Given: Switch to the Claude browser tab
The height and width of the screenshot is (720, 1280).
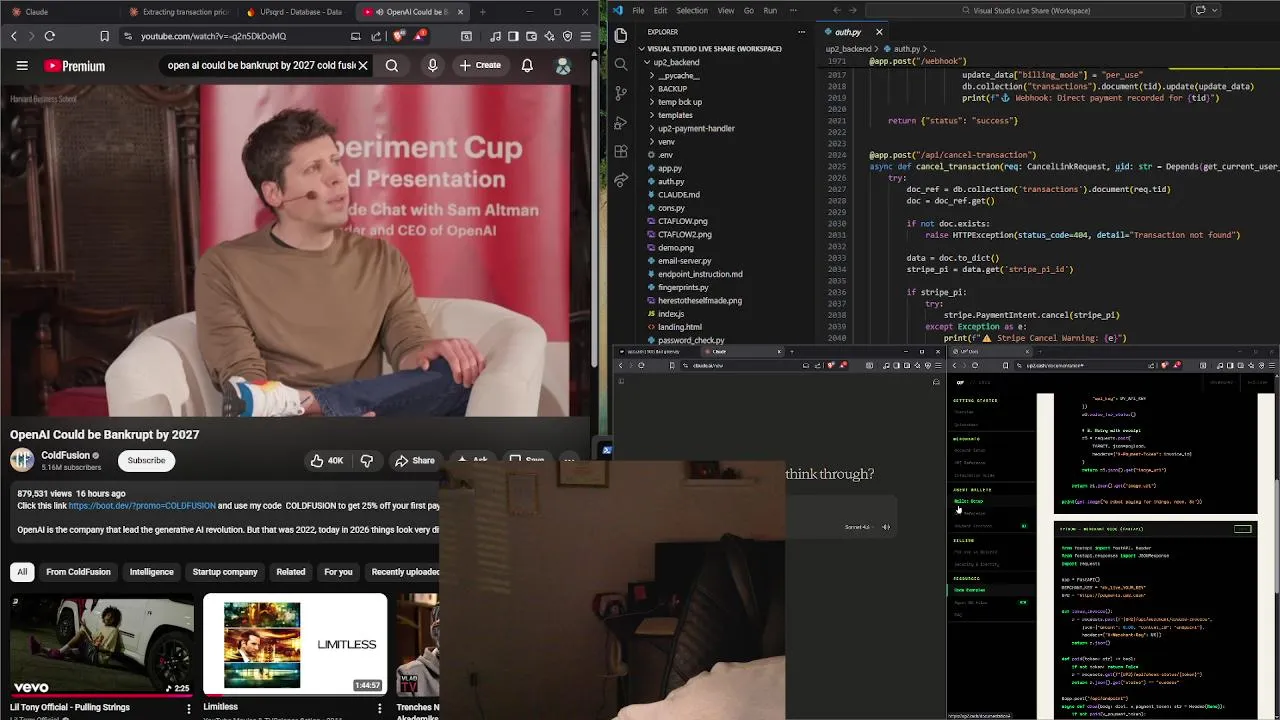Looking at the screenshot, I should pos(60,12).
